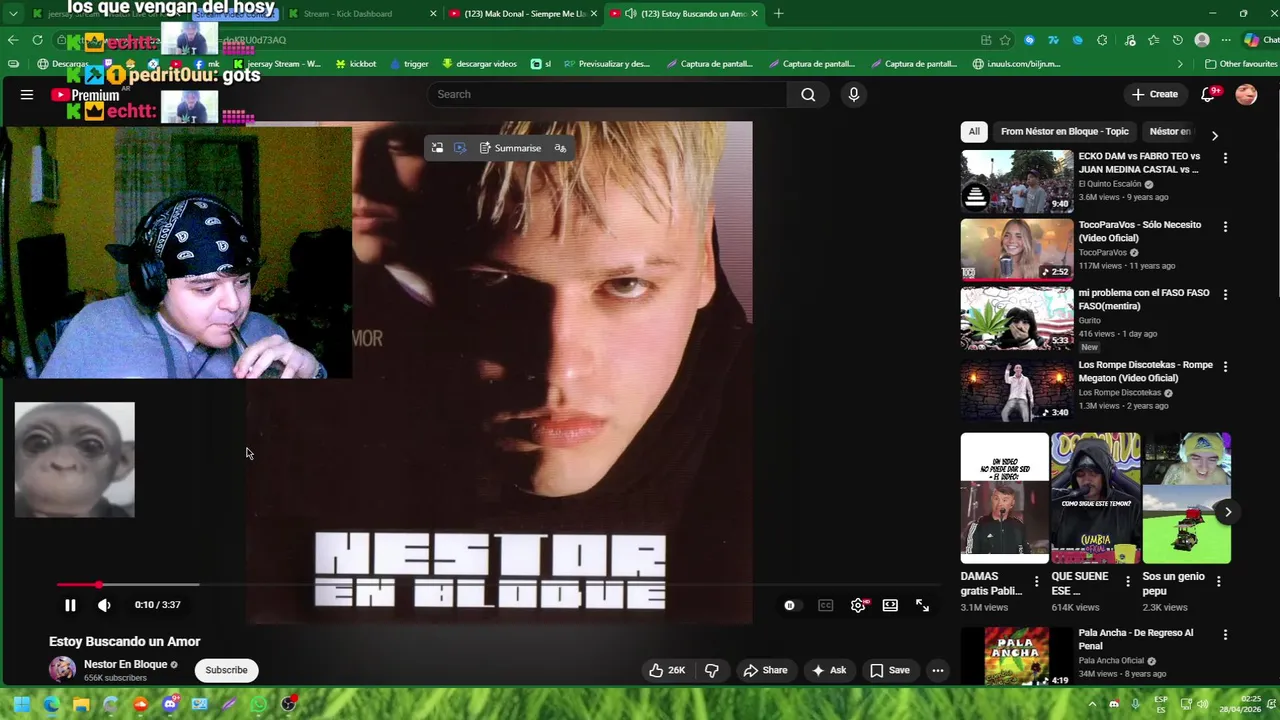Viewport: 1280px width, 720px height.
Task: Show next shorts with the right arrow
Action: (x=1227, y=512)
